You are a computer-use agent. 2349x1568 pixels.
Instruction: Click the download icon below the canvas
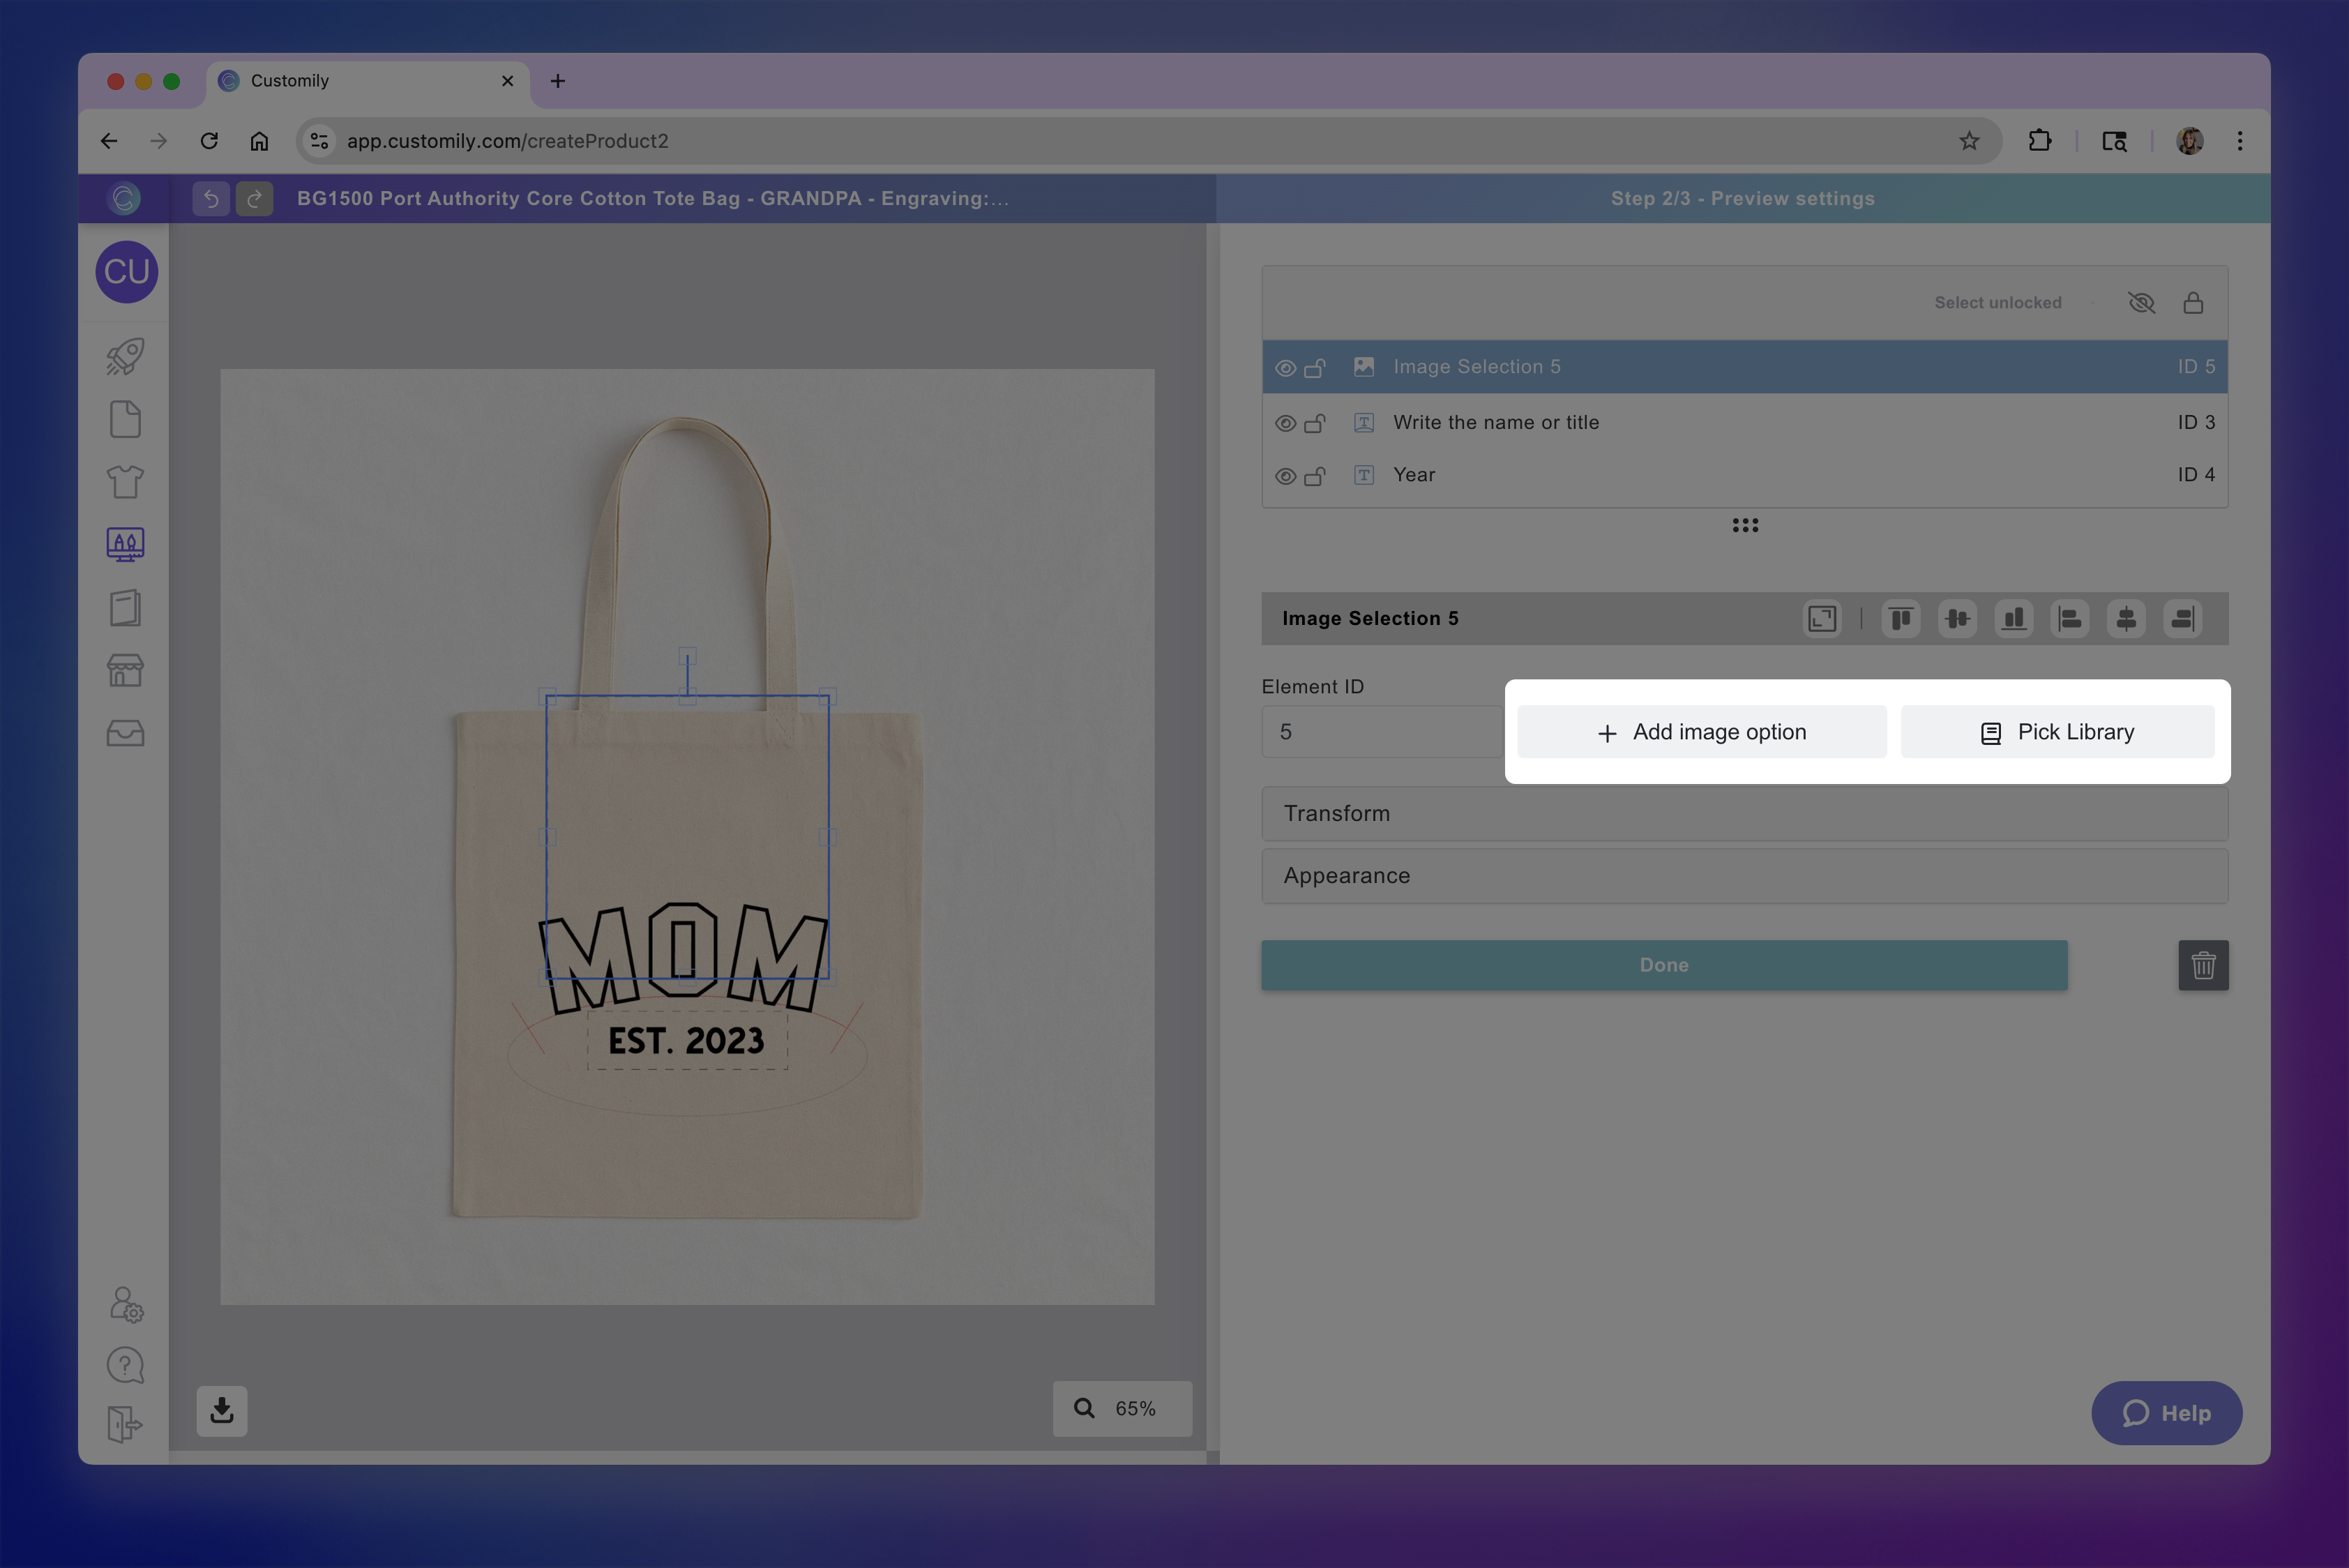point(221,1411)
